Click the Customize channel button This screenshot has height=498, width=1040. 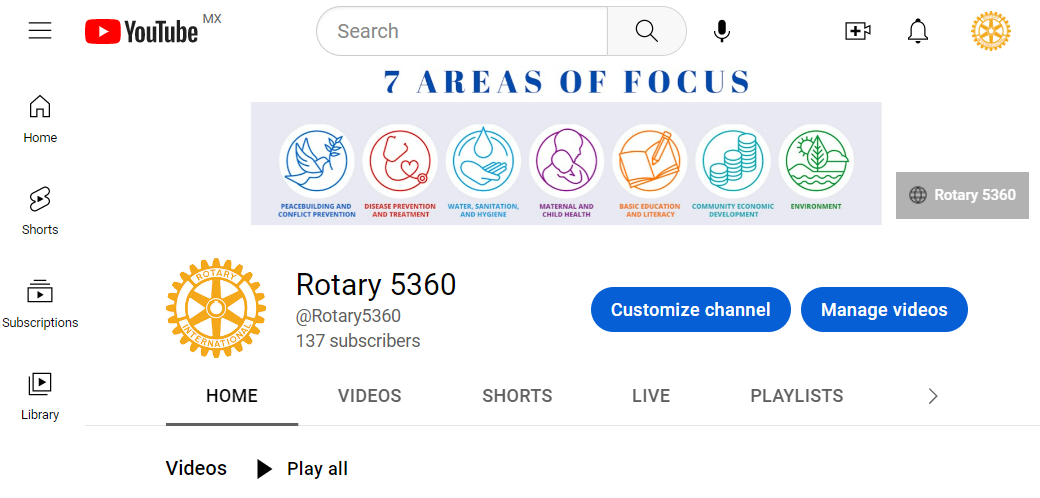tap(690, 310)
